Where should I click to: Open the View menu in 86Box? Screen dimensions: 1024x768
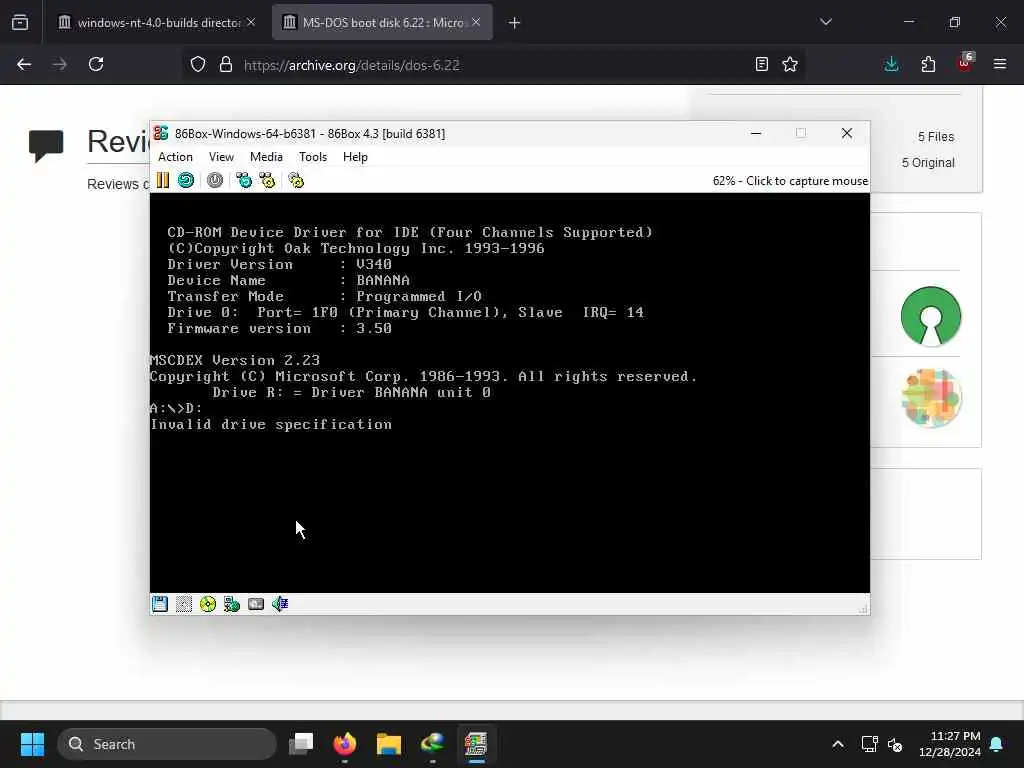221,157
